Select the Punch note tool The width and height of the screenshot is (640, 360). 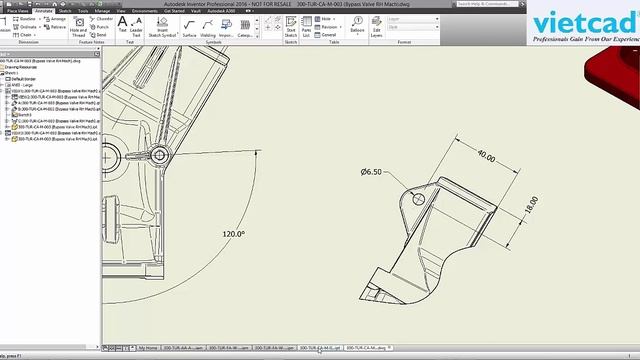[99, 27]
